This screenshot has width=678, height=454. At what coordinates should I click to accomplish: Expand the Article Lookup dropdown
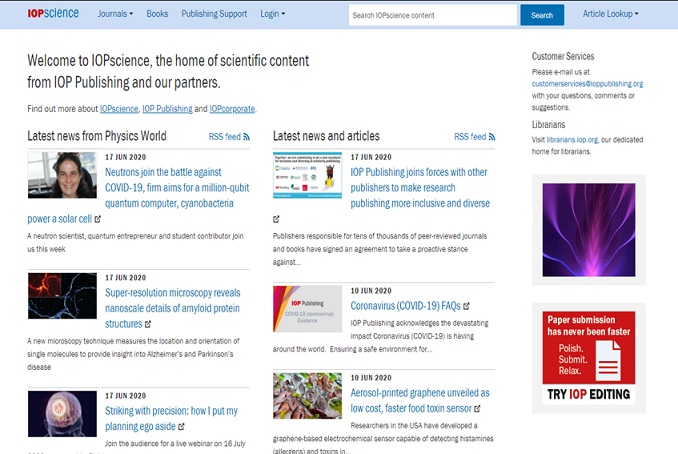tap(610, 15)
